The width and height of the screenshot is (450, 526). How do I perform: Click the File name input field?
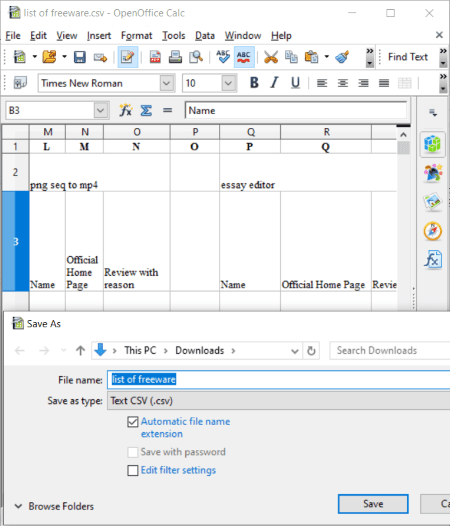279,380
